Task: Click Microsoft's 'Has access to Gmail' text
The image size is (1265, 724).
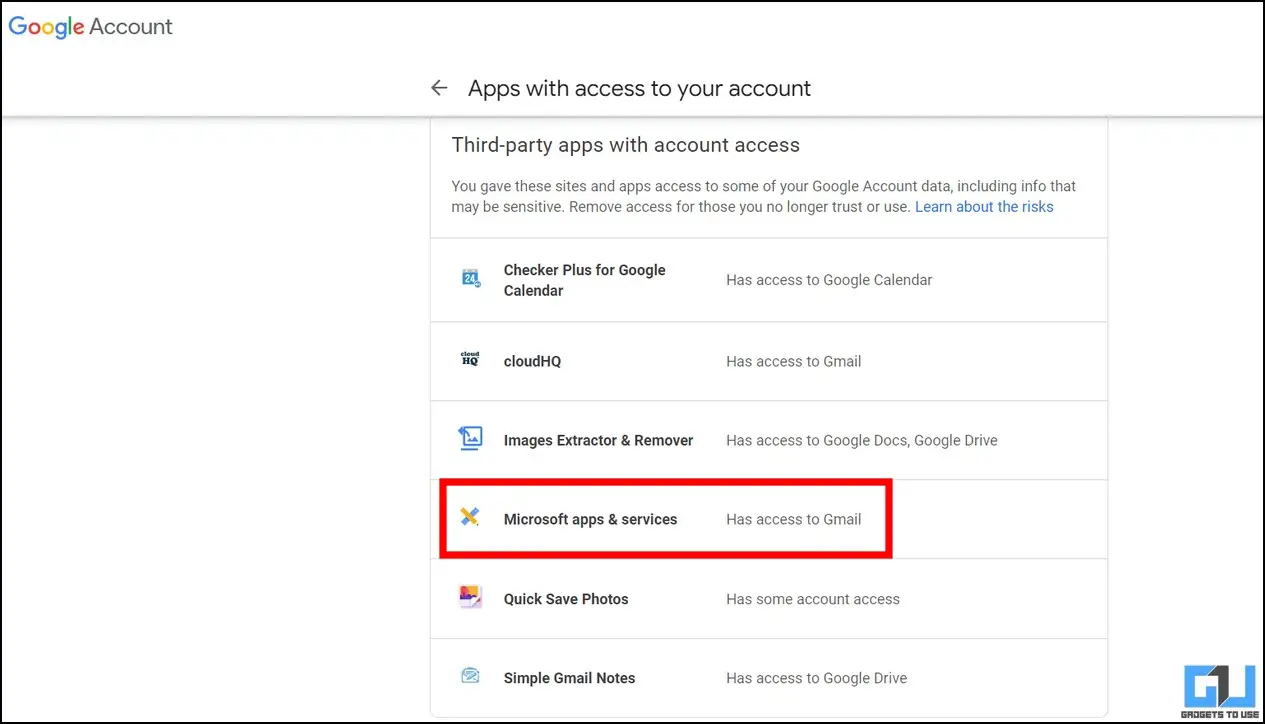Action: click(793, 519)
